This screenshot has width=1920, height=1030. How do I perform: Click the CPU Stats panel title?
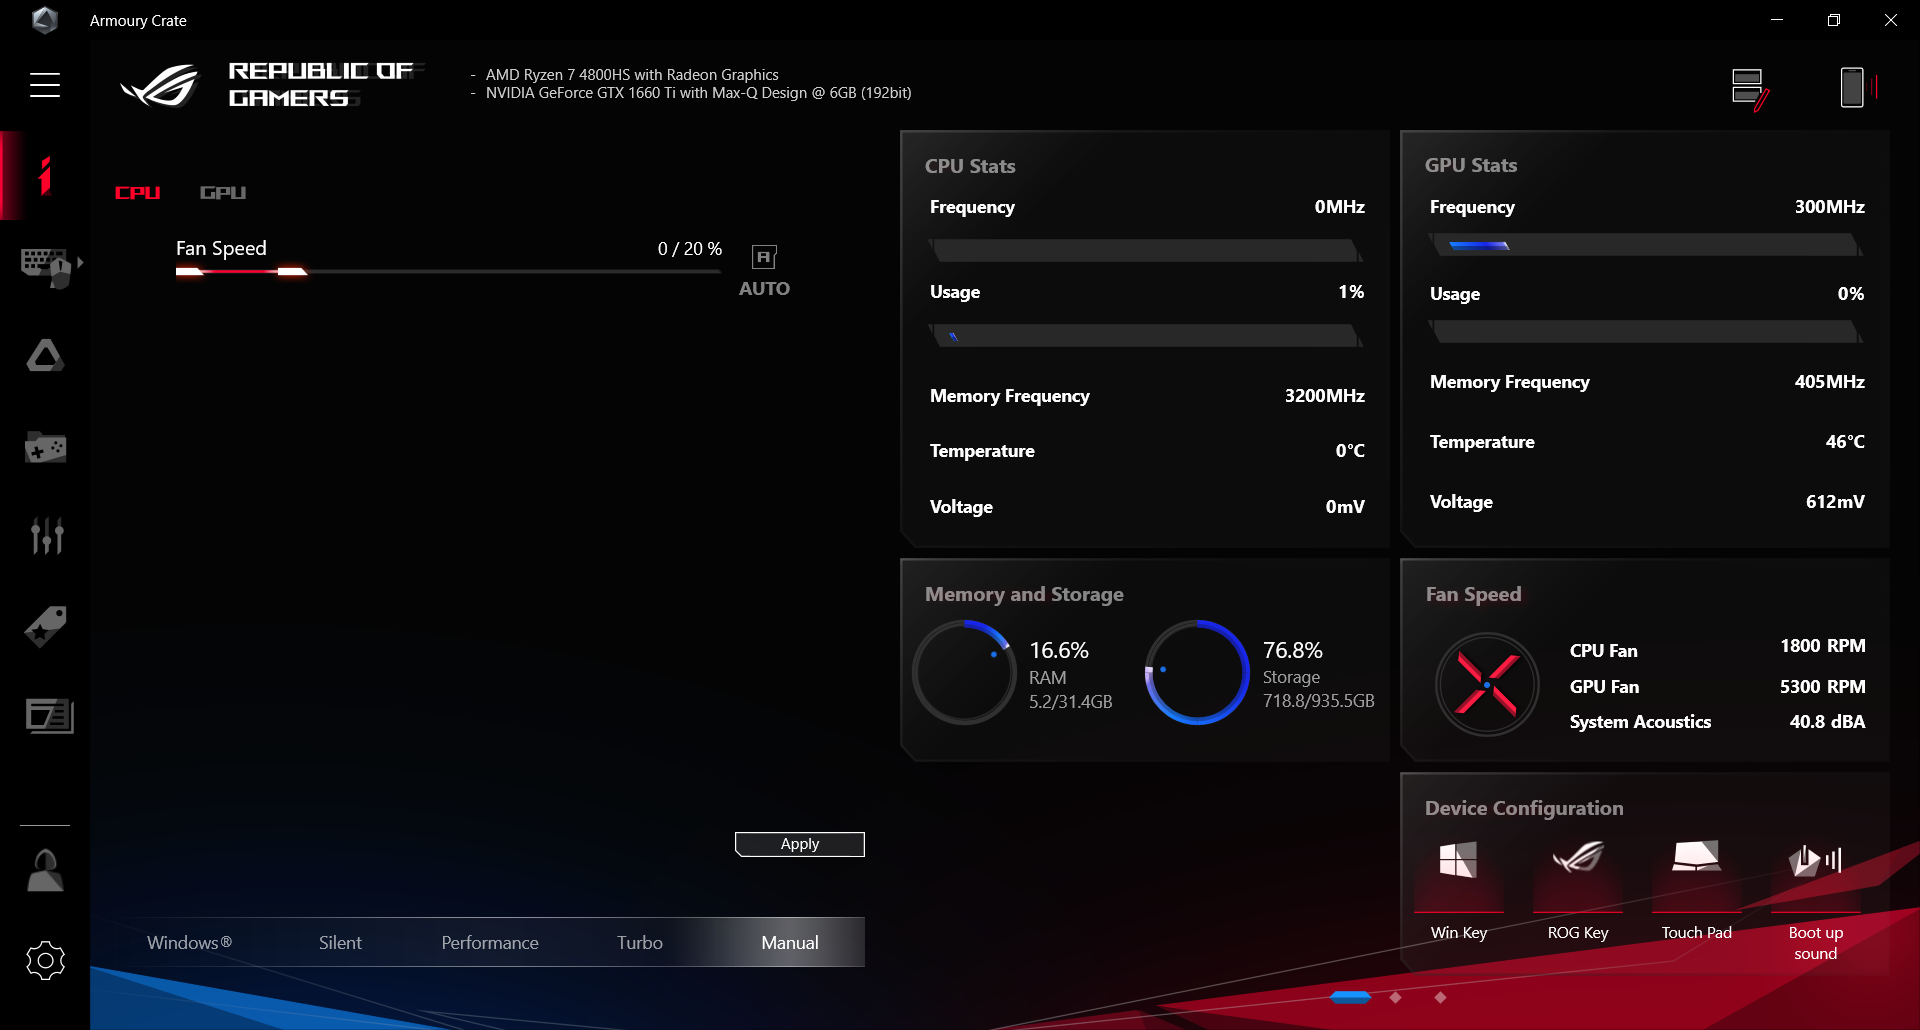pyautogui.click(x=970, y=166)
